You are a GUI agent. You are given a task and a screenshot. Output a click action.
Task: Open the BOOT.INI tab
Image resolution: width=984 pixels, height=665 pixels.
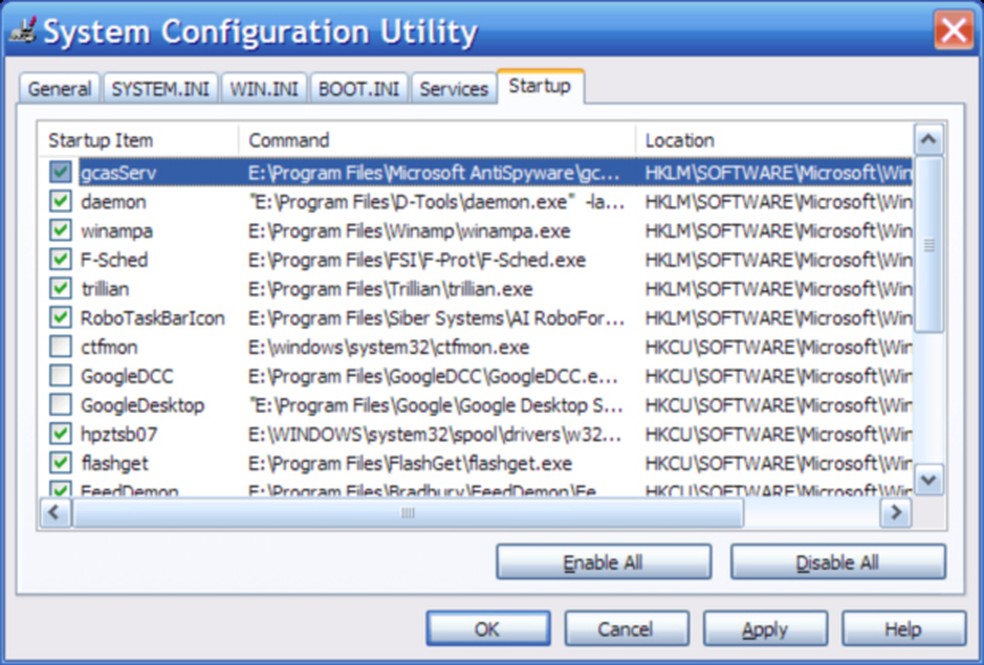click(x=359, y=89)
